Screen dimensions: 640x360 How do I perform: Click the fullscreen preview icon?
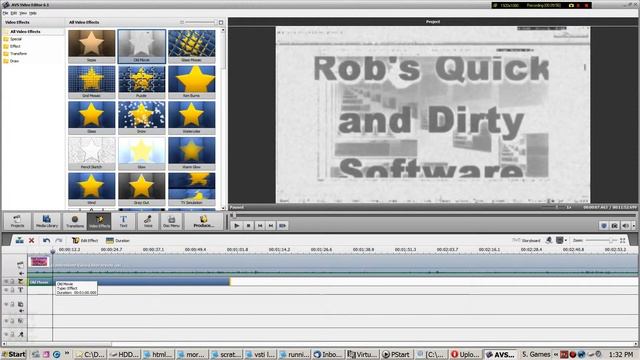[x=604, y=226]
